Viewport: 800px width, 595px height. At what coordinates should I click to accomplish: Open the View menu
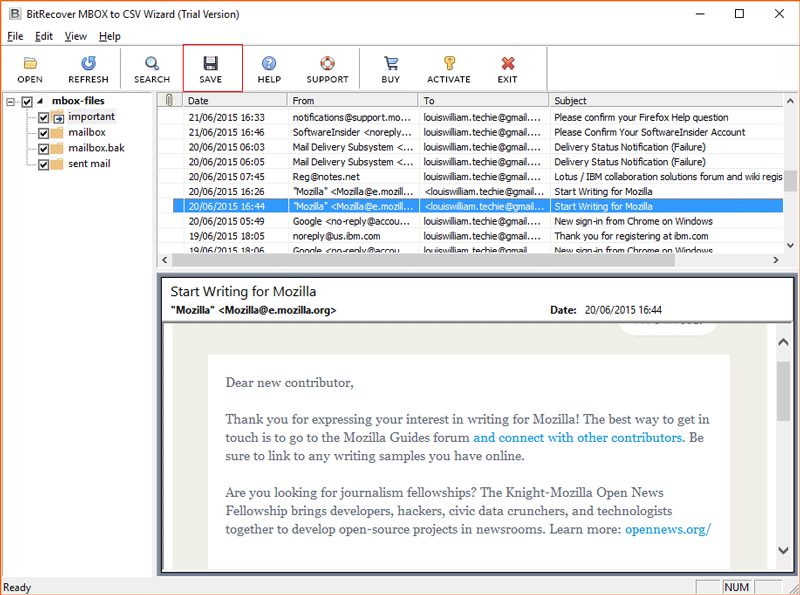(76, 36)
